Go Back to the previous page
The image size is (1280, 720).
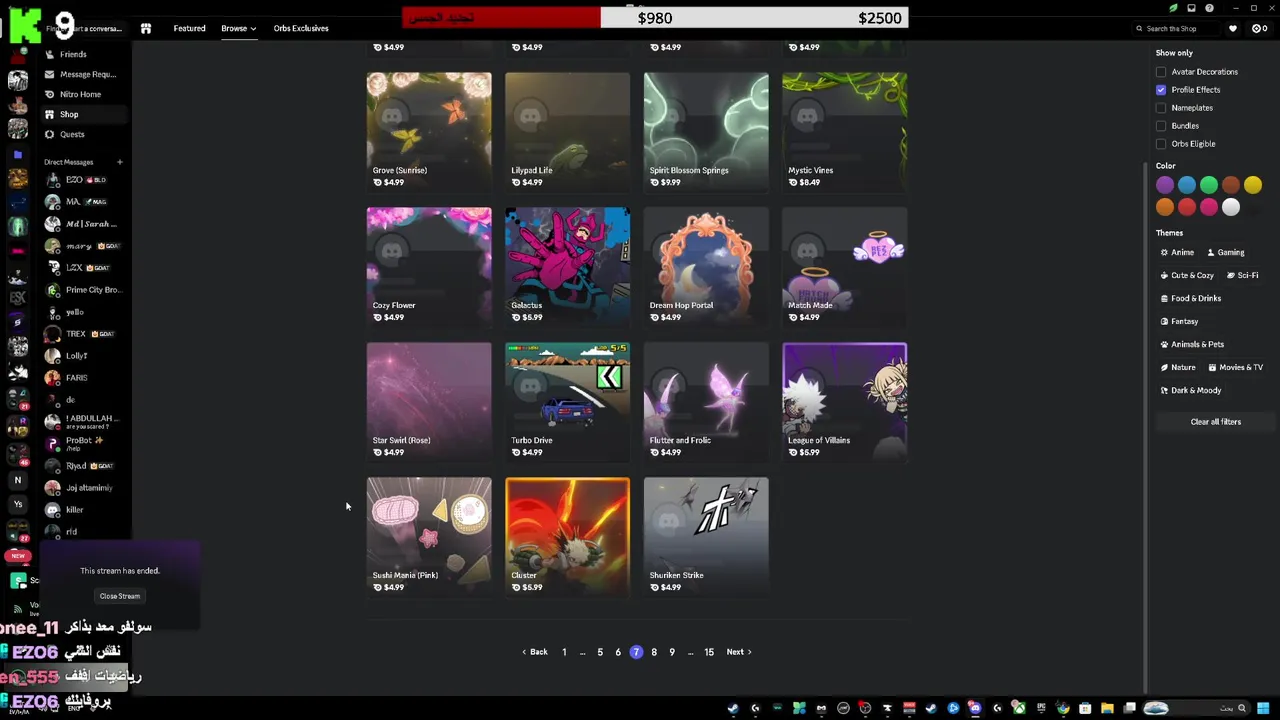[535, 652]
